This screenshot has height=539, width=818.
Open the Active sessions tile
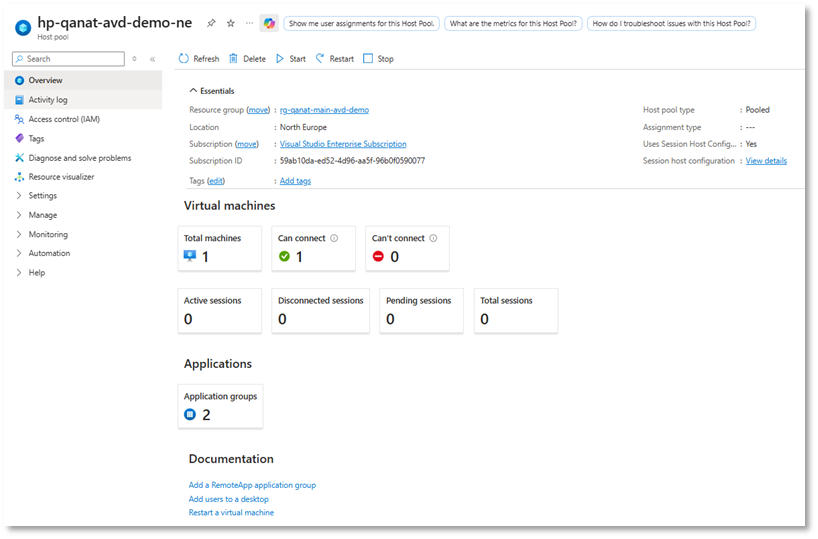coord(220,311)
